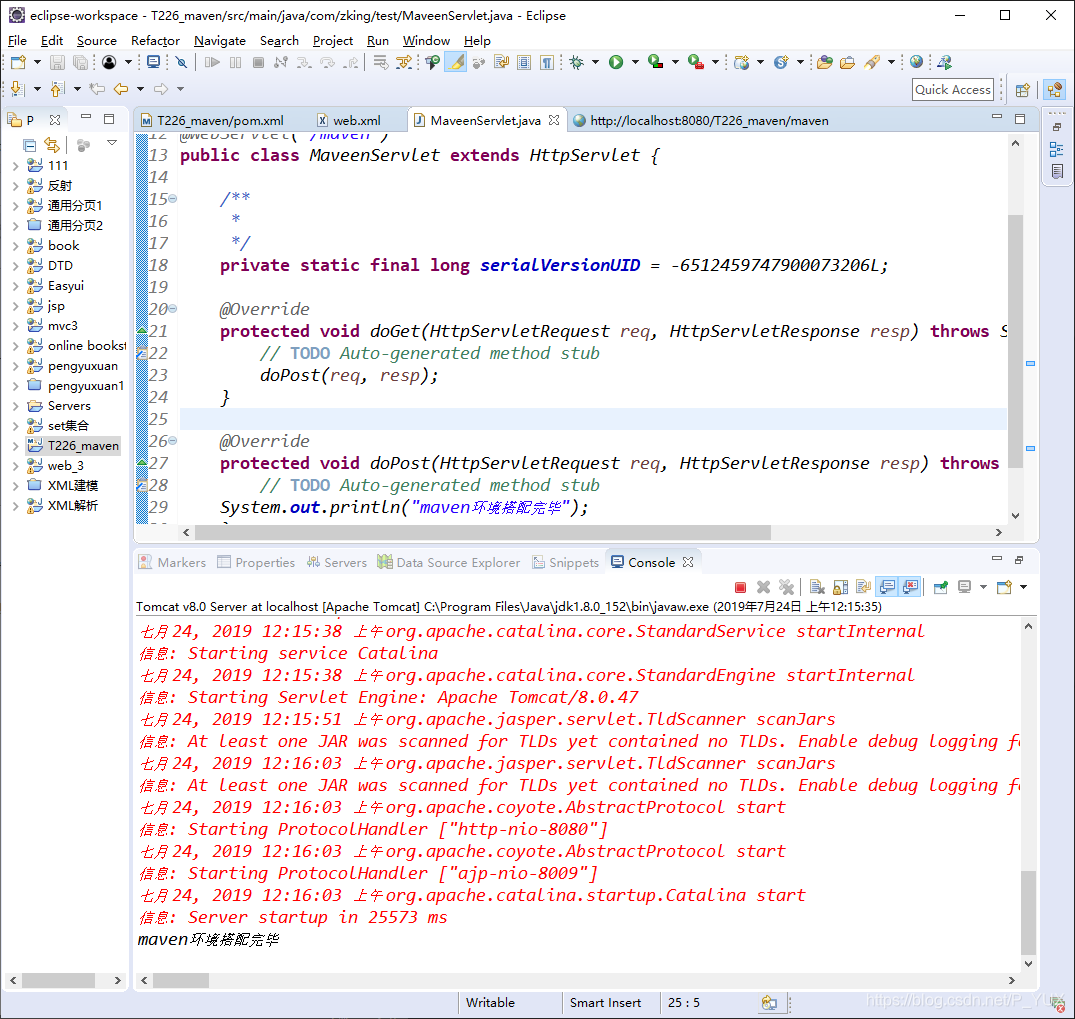This screenshot has height=1019, width=1075.
Task: Open the Window menu
Action: coord(426,40)
